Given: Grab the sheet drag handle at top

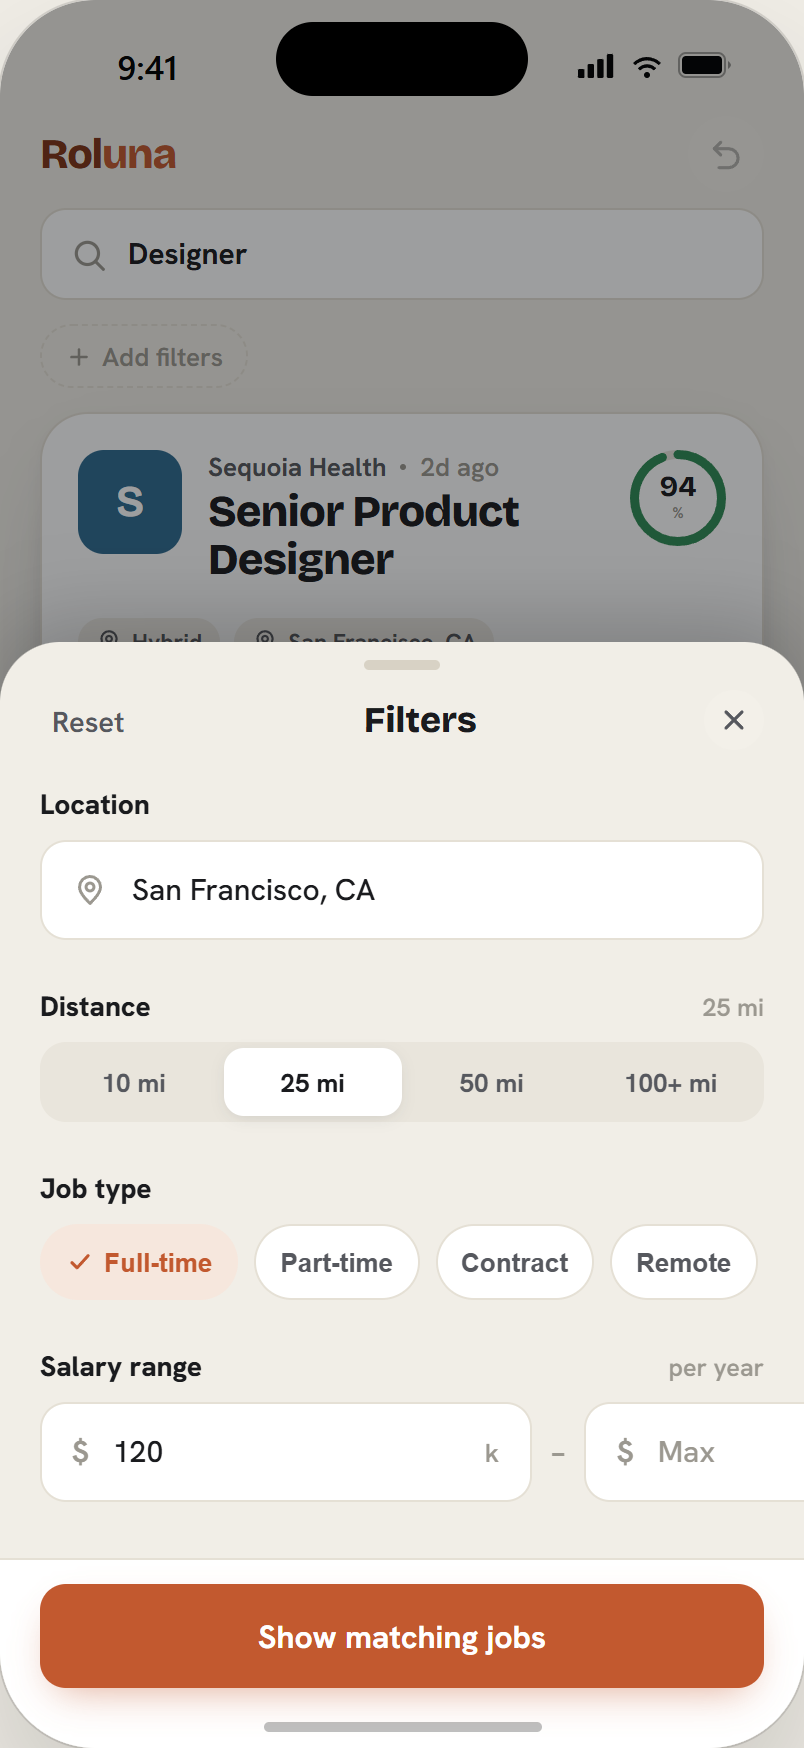Looking at the screenshot, I should (x=402, y=665).
